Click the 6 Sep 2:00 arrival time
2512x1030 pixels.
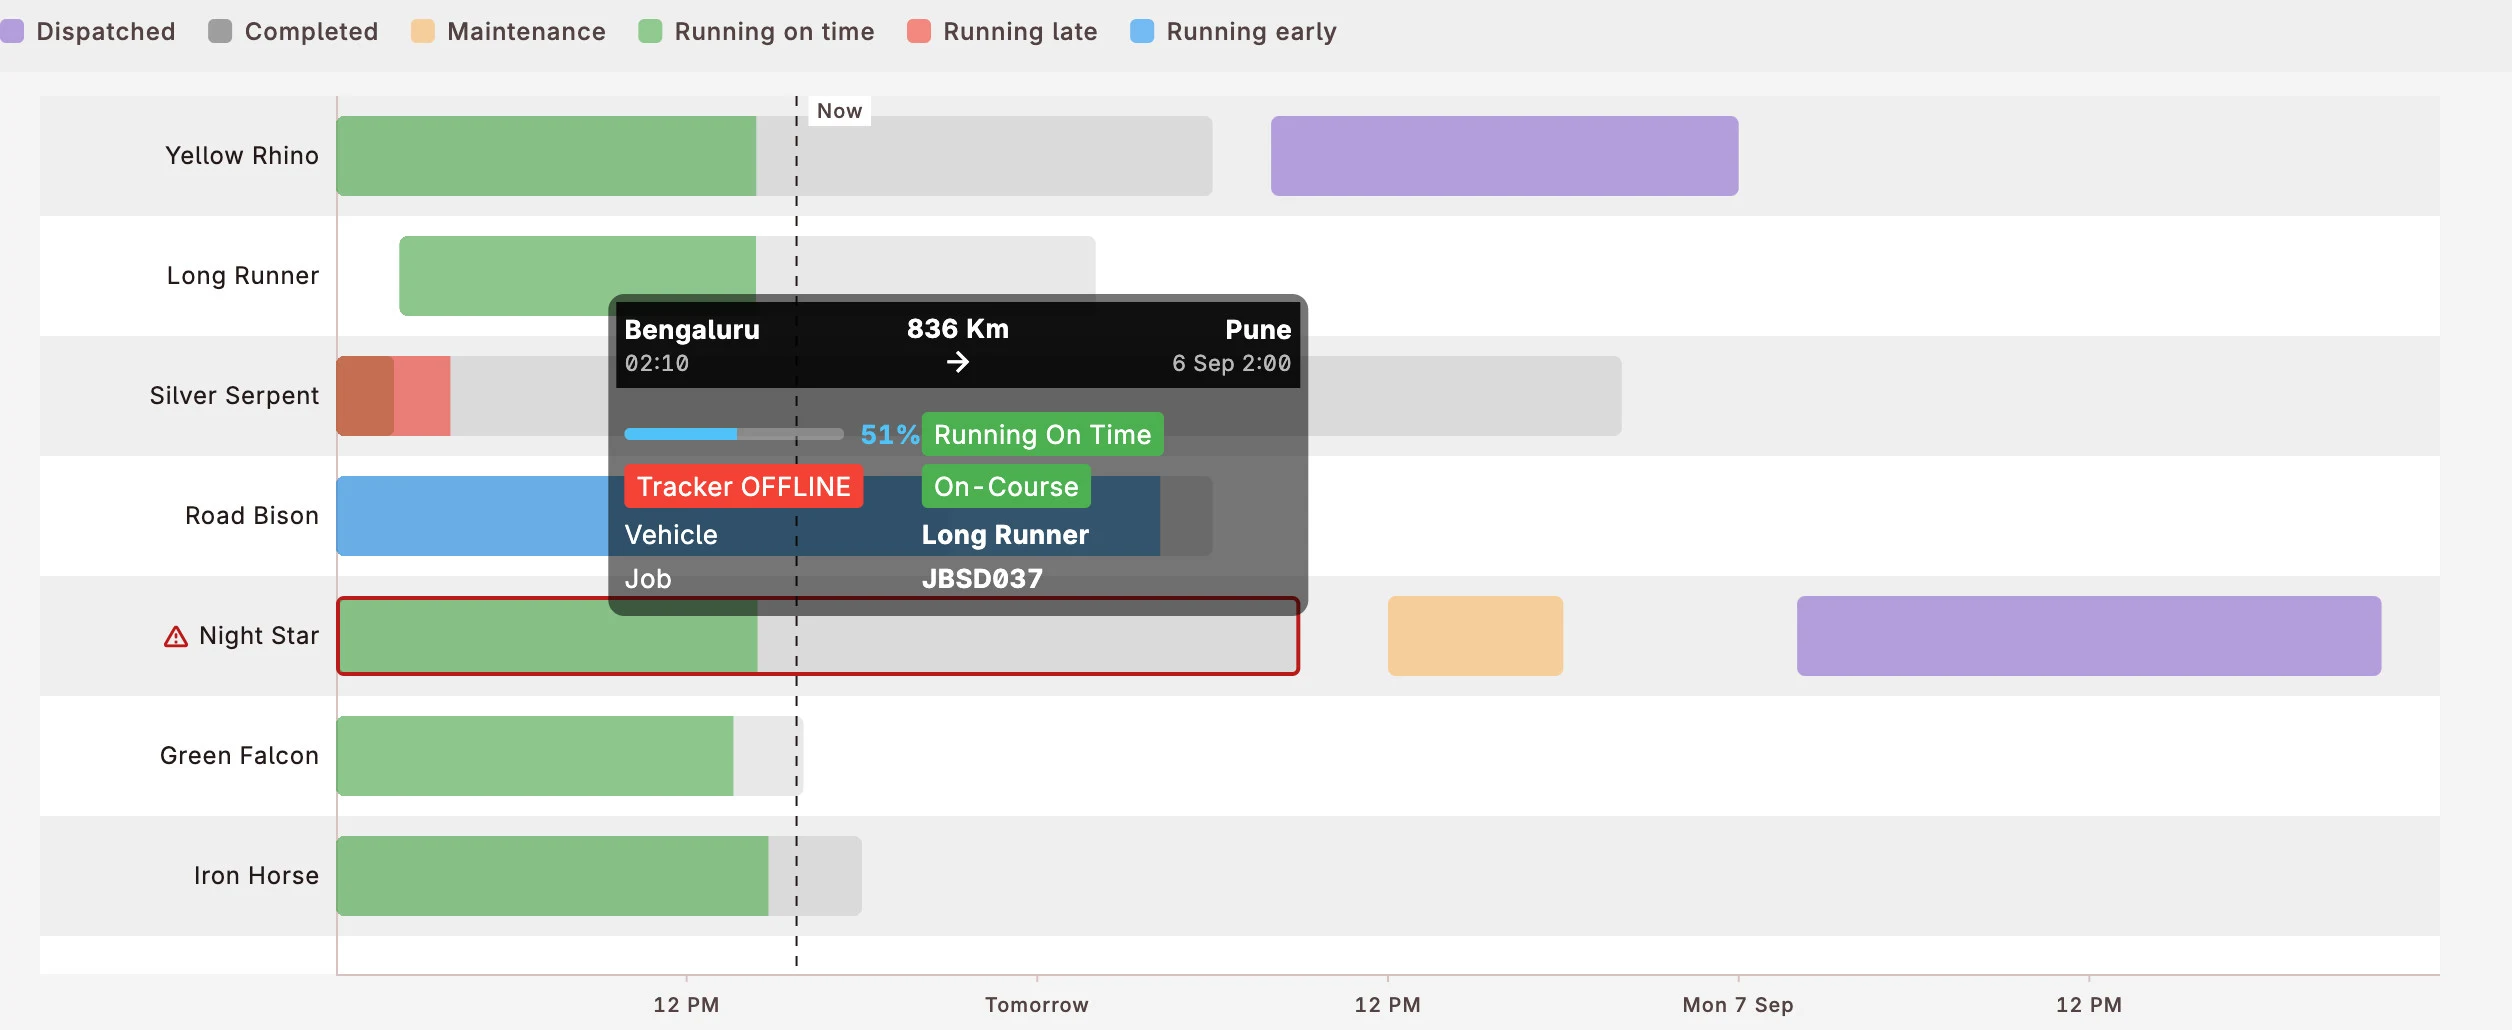[x=1231, y=364]
